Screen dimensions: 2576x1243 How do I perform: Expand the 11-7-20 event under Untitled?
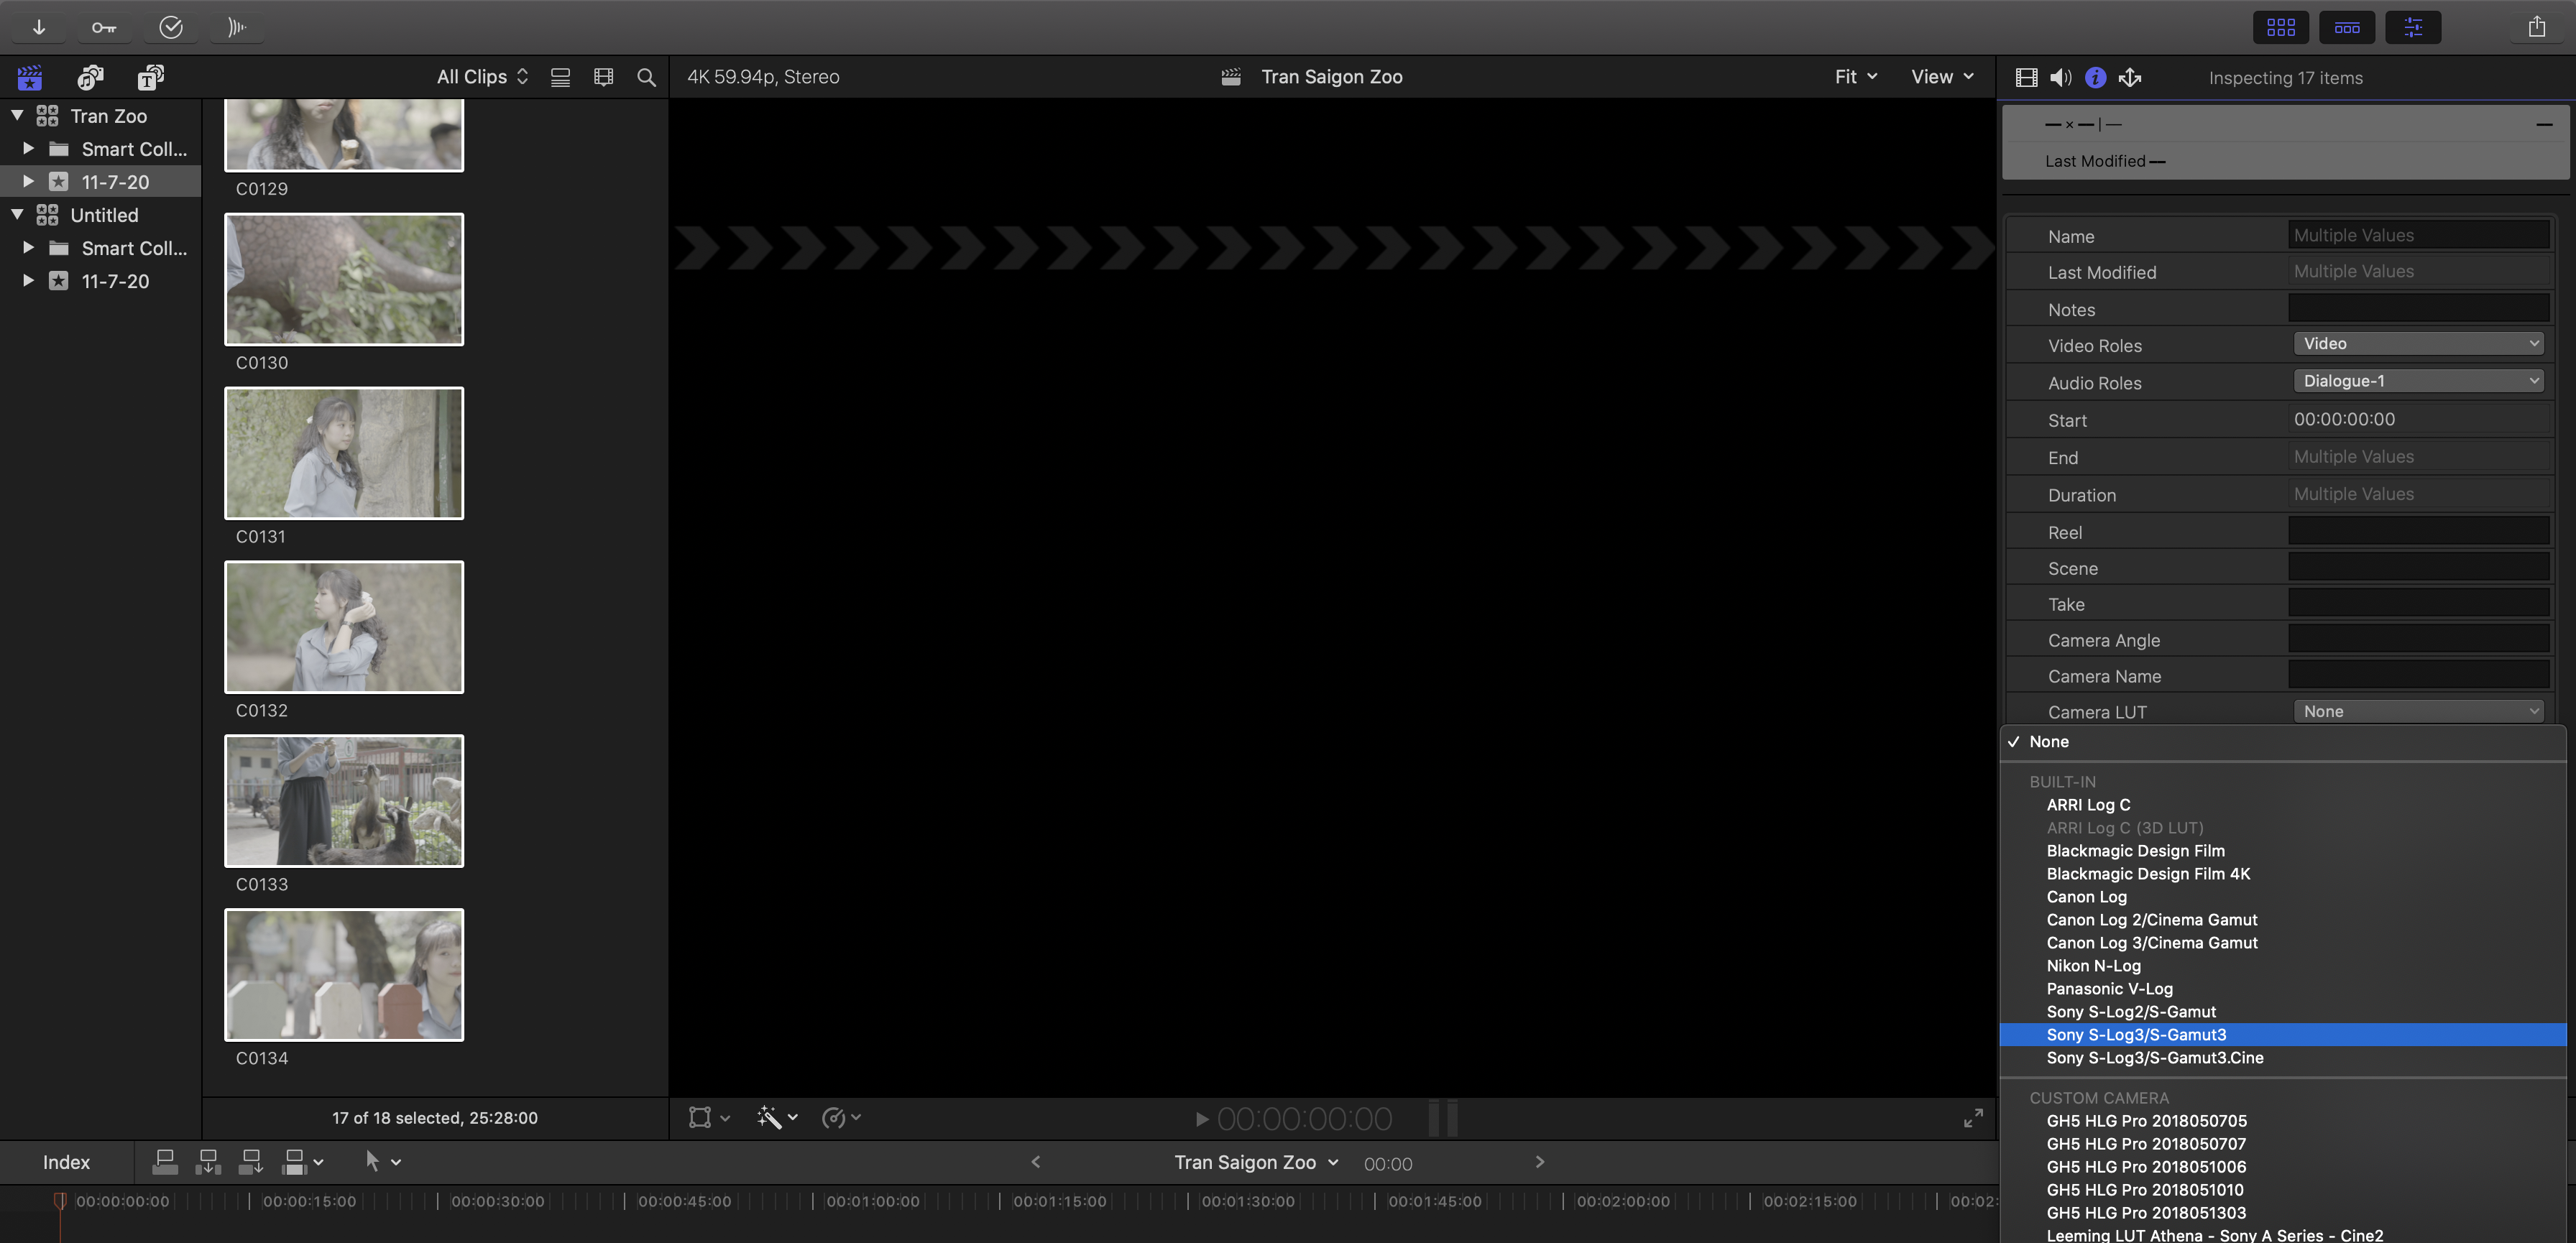click(28, 281)
